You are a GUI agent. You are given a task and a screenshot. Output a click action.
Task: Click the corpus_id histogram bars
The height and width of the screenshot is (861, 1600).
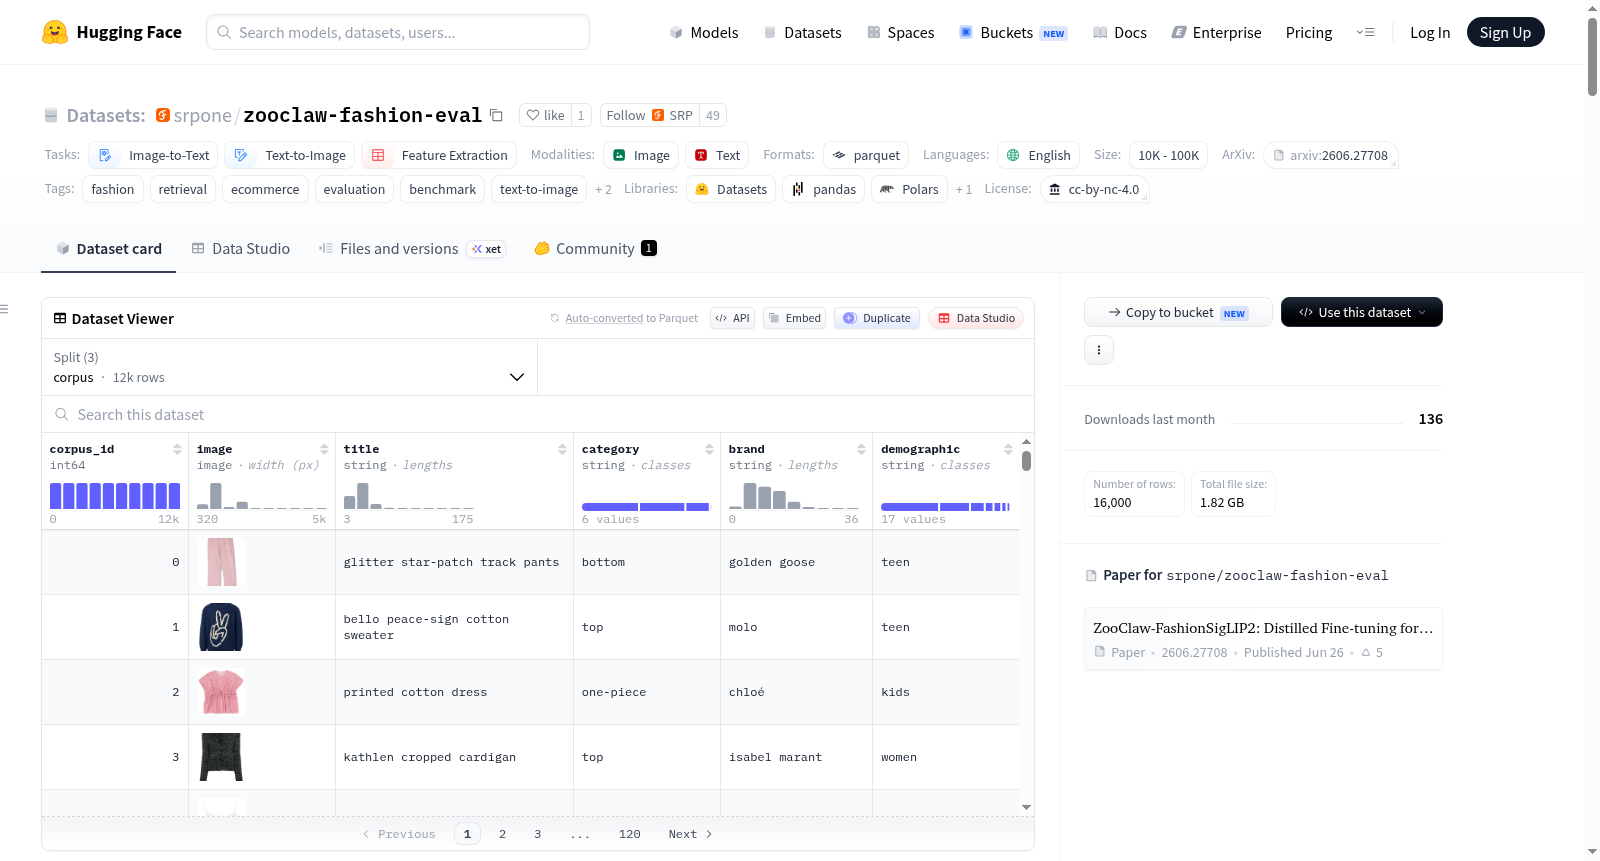[115, 496]
